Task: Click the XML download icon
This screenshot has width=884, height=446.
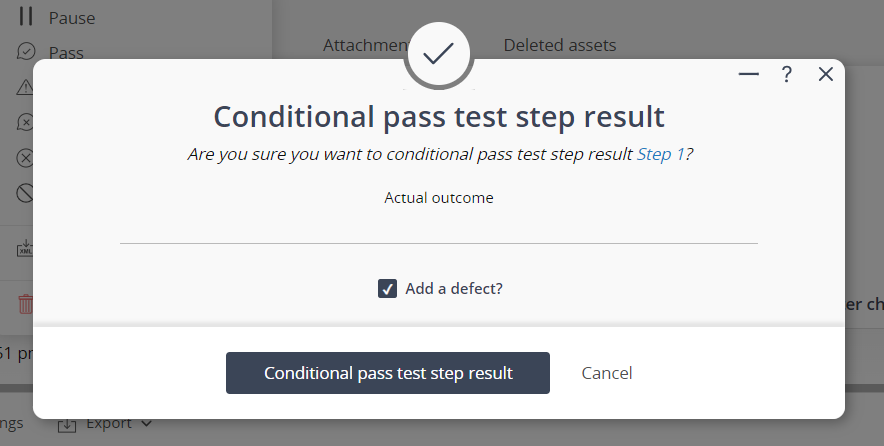Action: (25, 248)
